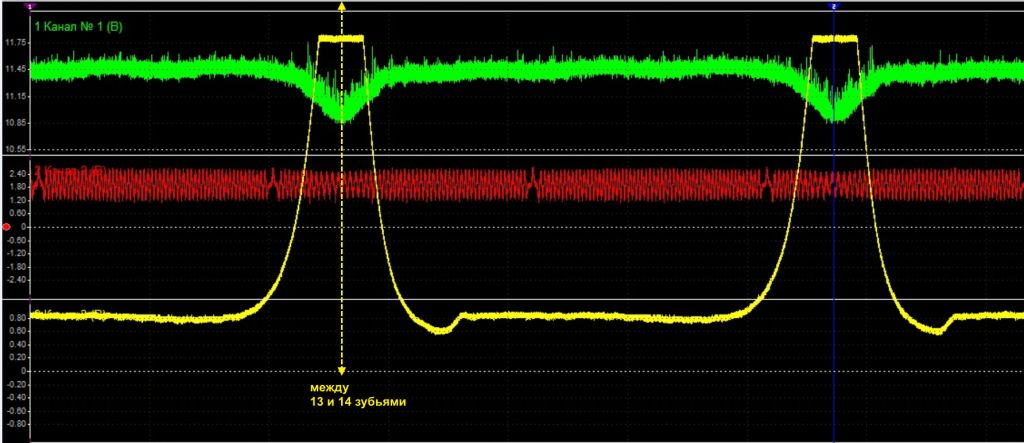
Task: Click the -1.80 scale value
Action: (18, 267)
